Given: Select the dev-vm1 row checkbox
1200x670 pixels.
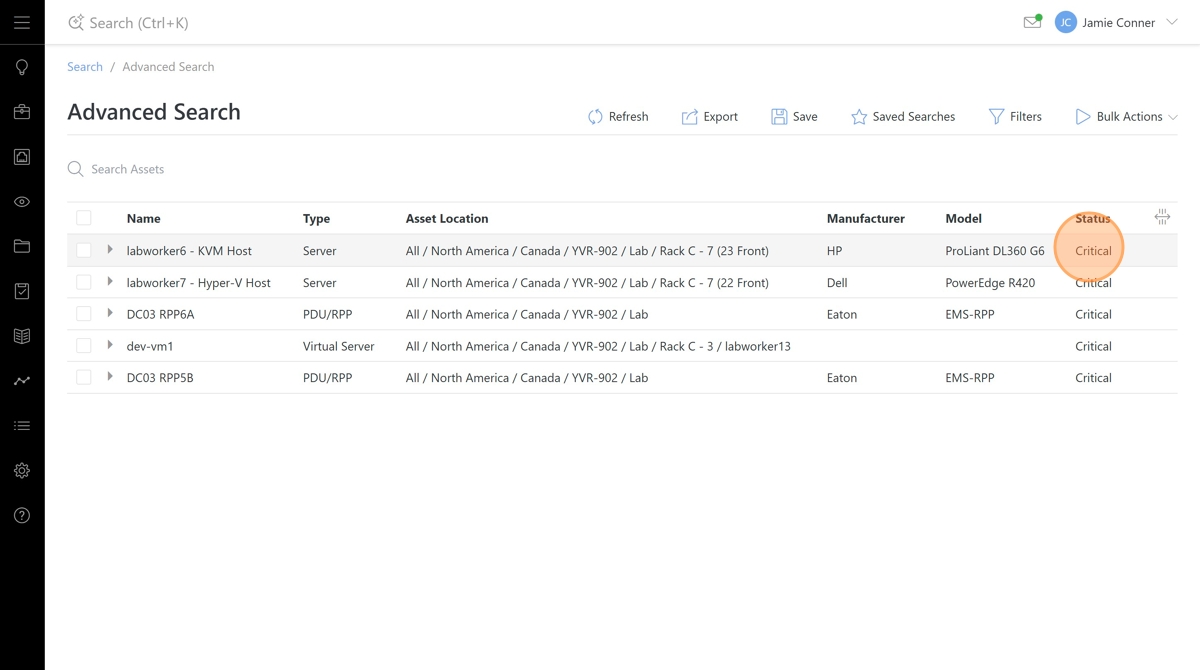Looking at the screenshot, I should coord(84,346).
